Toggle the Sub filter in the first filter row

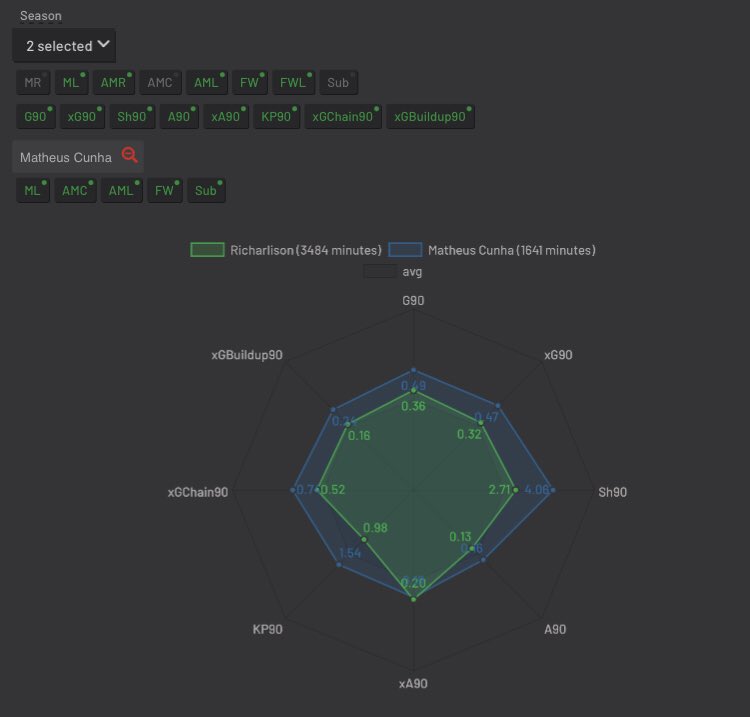338,82
